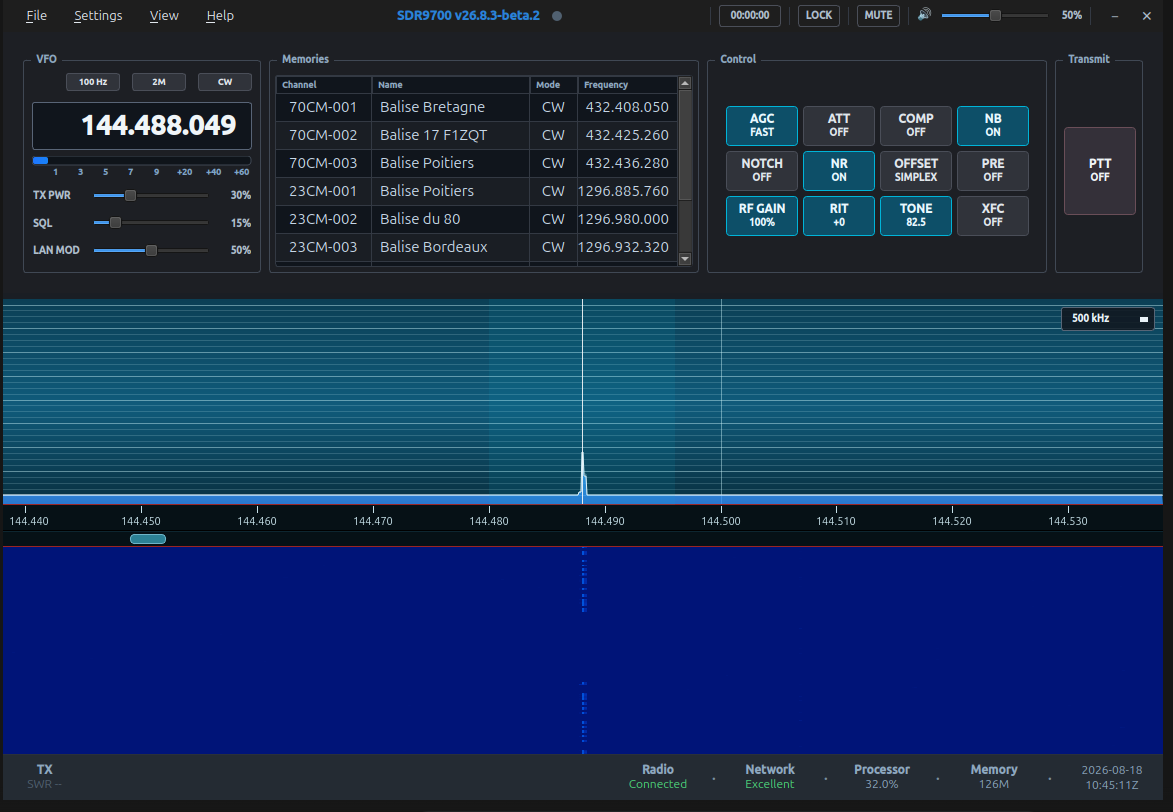The image size is (1173, 812).
Task: Click the TX SWR indicator
Action: 45,776
